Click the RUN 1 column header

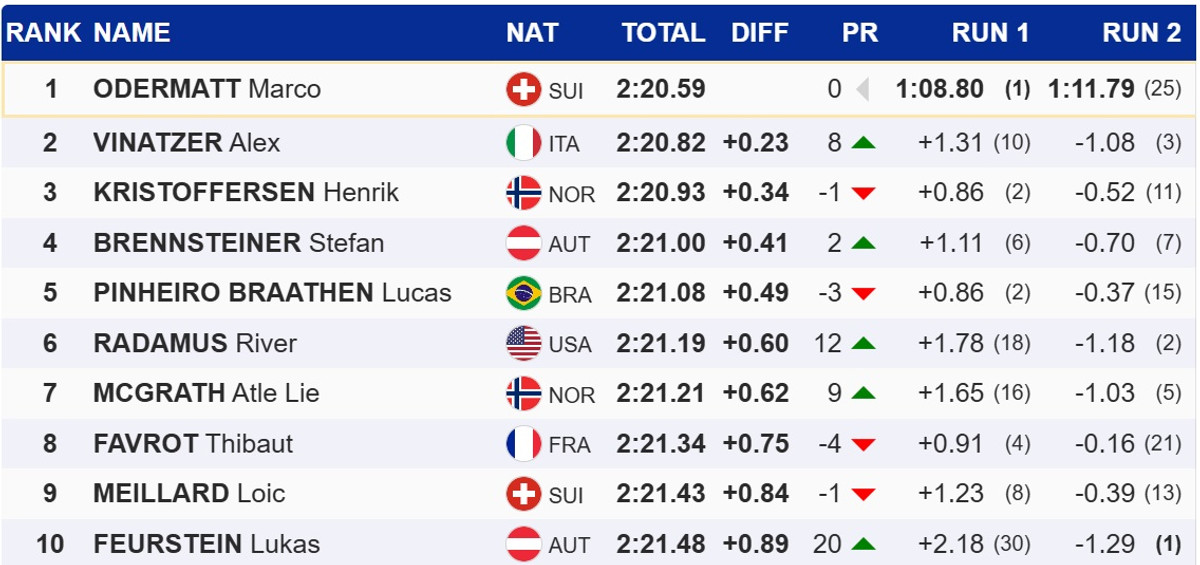pyautogui.click(x=990, y=33)
